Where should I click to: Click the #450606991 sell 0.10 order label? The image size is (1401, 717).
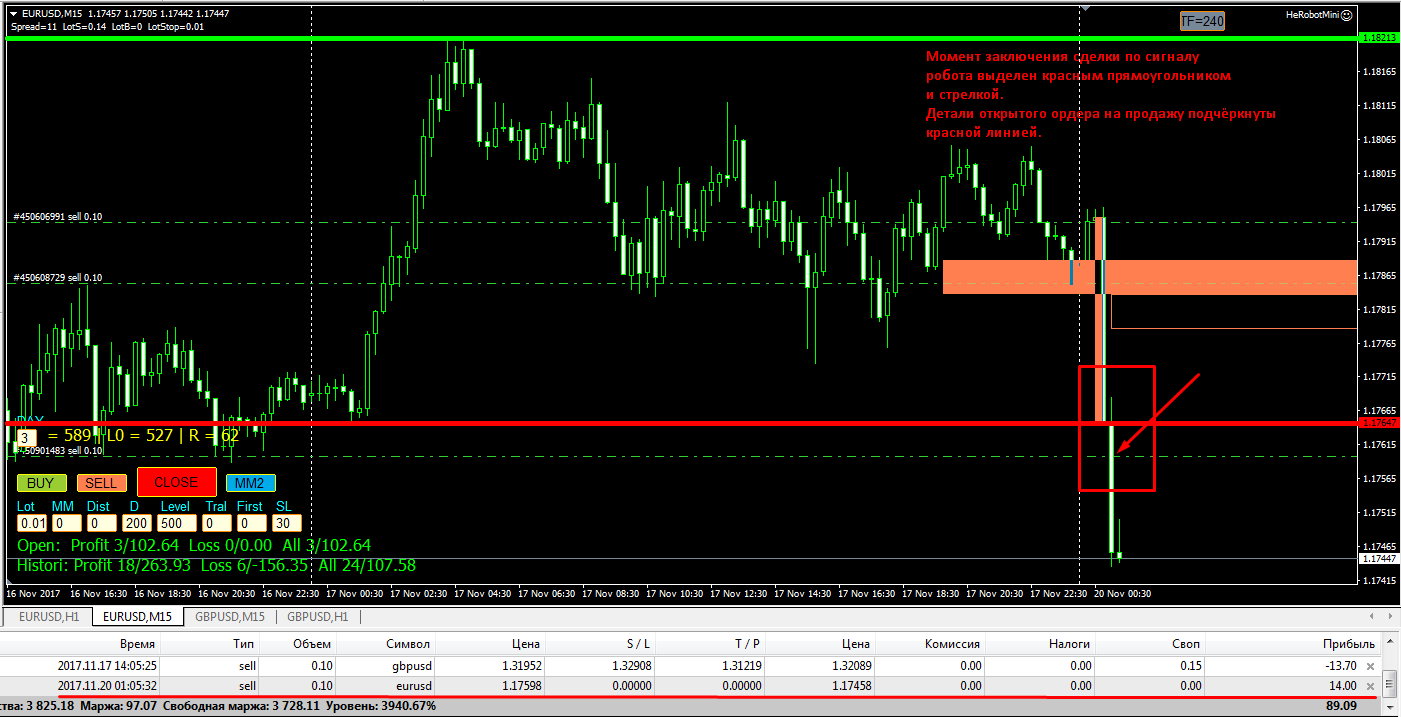point(57,216)
